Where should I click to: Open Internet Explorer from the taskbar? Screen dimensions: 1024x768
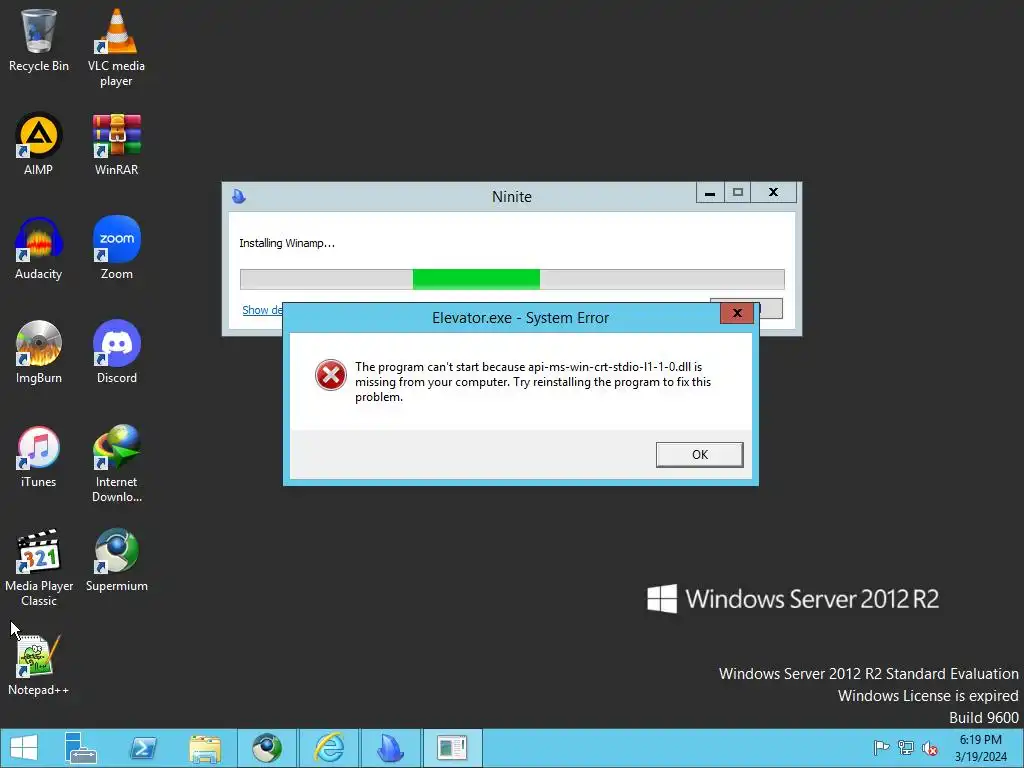tap(329, 748)
